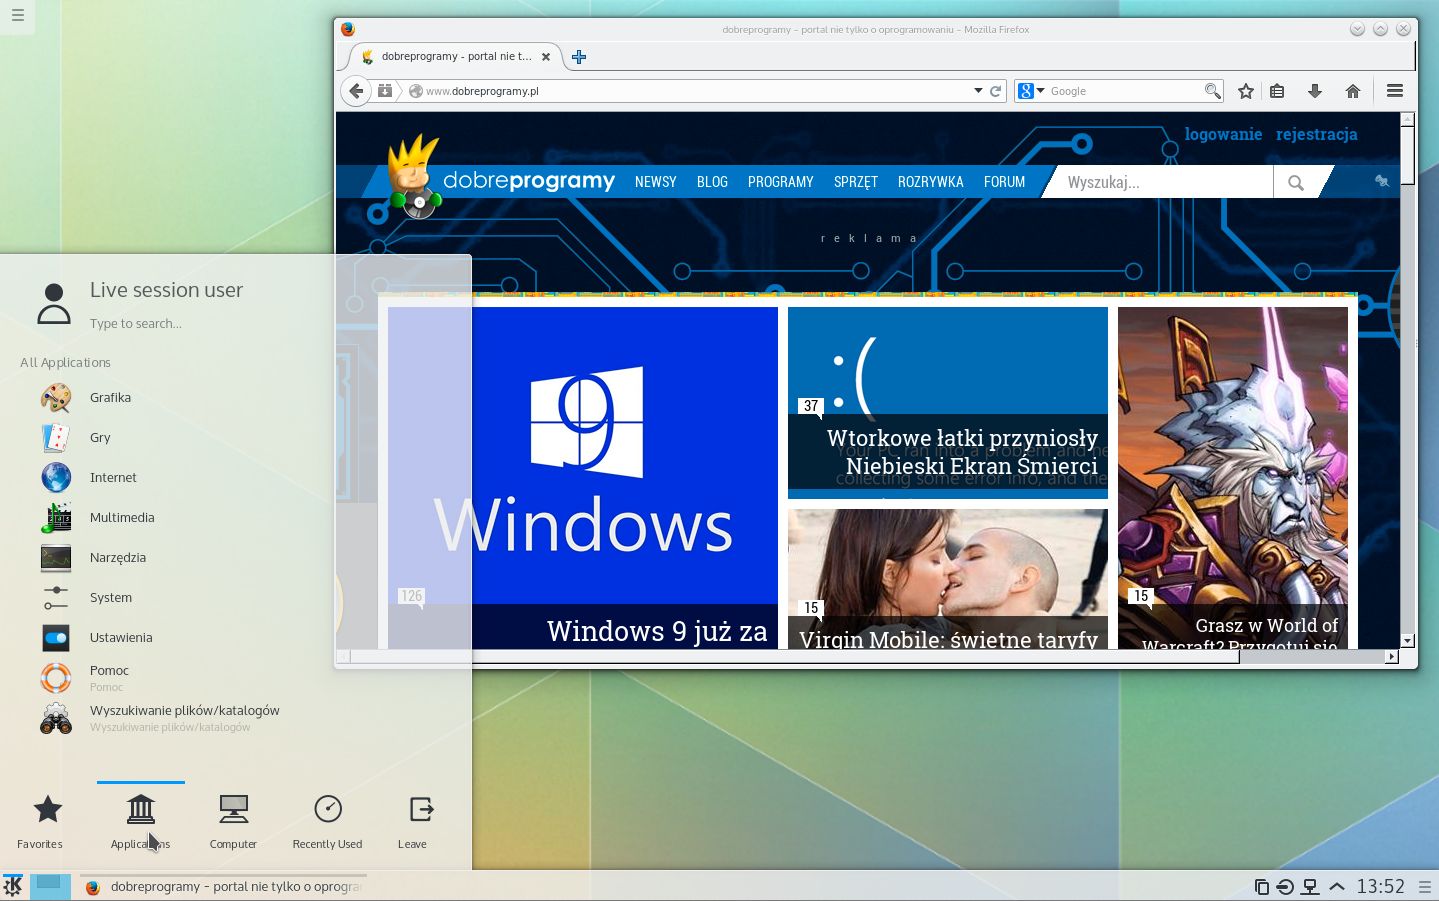Click the page scroll down arrow in Firefox
The width and height of the screenshot is (1439, 901).
coord(1407,640)
